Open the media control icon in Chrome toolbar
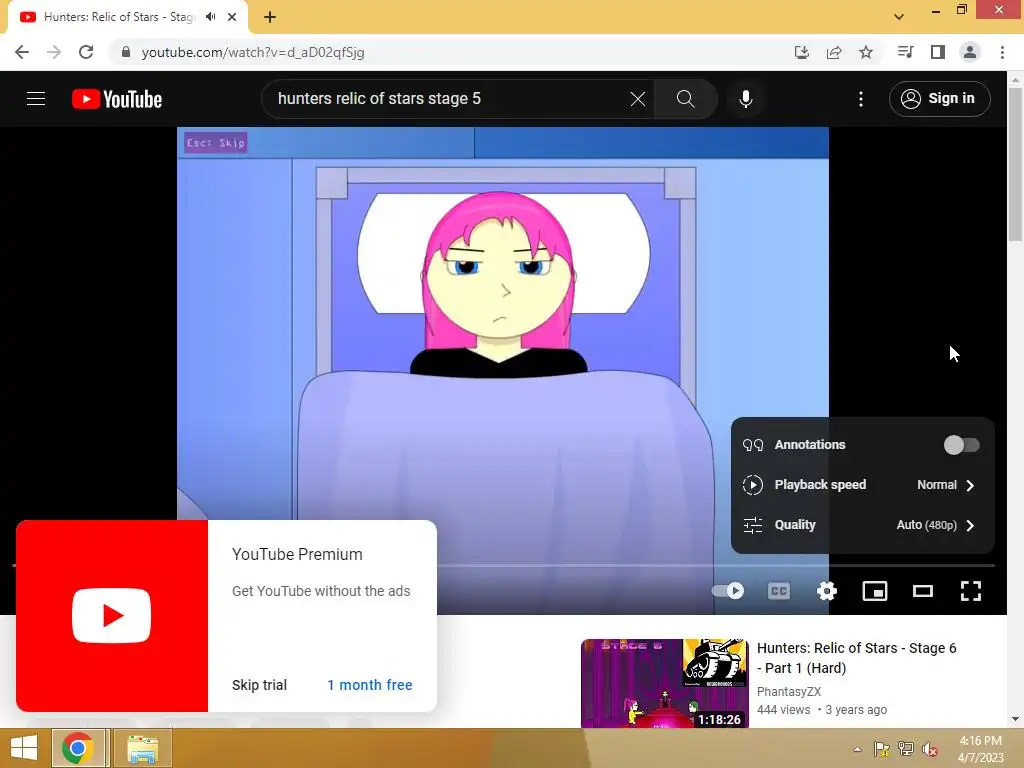The width and height of the screenshot is (1024, 768). tap(905, 52)
